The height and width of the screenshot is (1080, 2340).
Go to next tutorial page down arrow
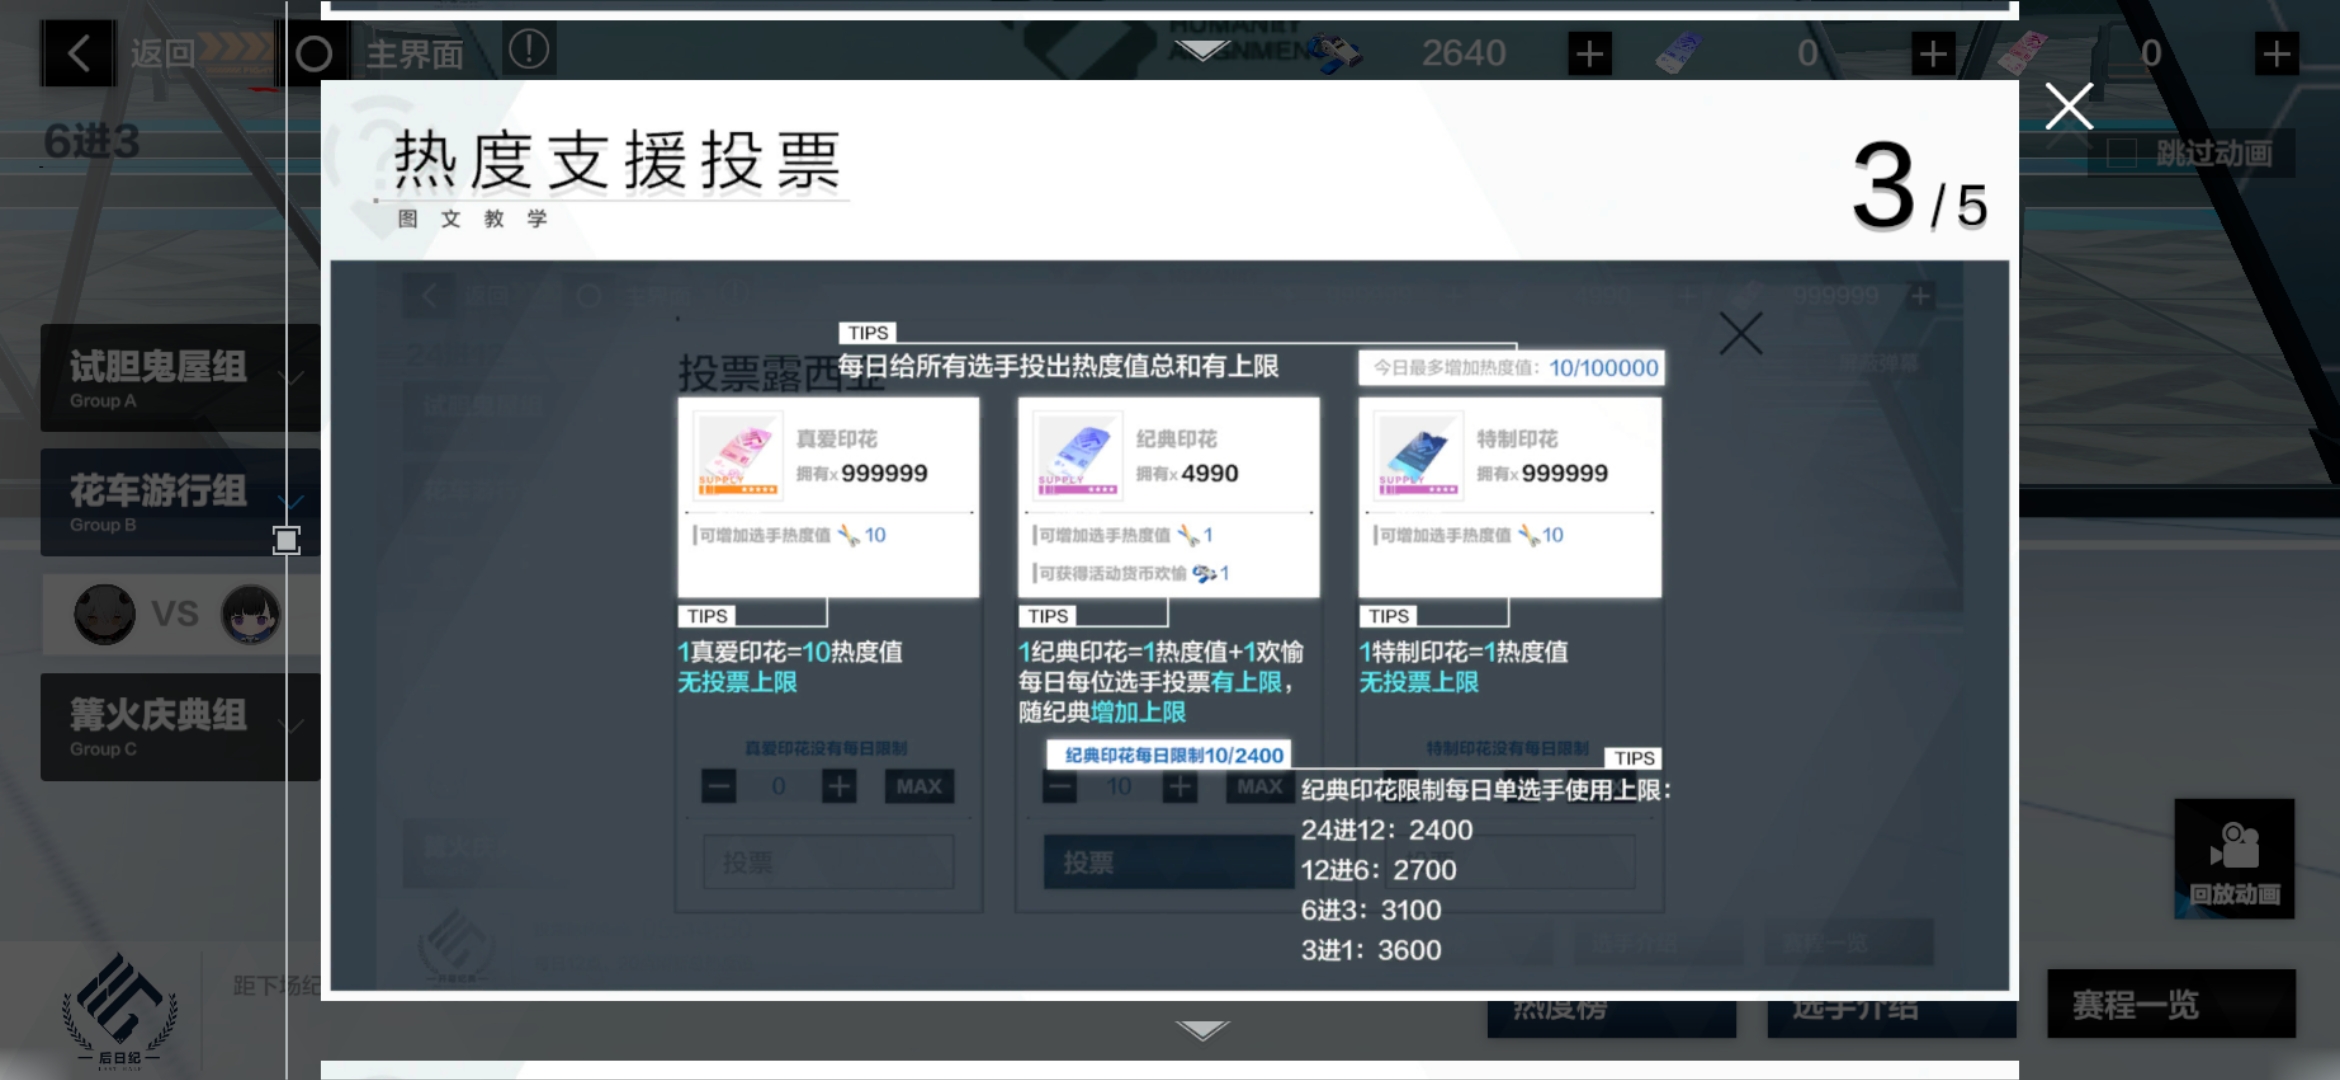(1202, 1030)
